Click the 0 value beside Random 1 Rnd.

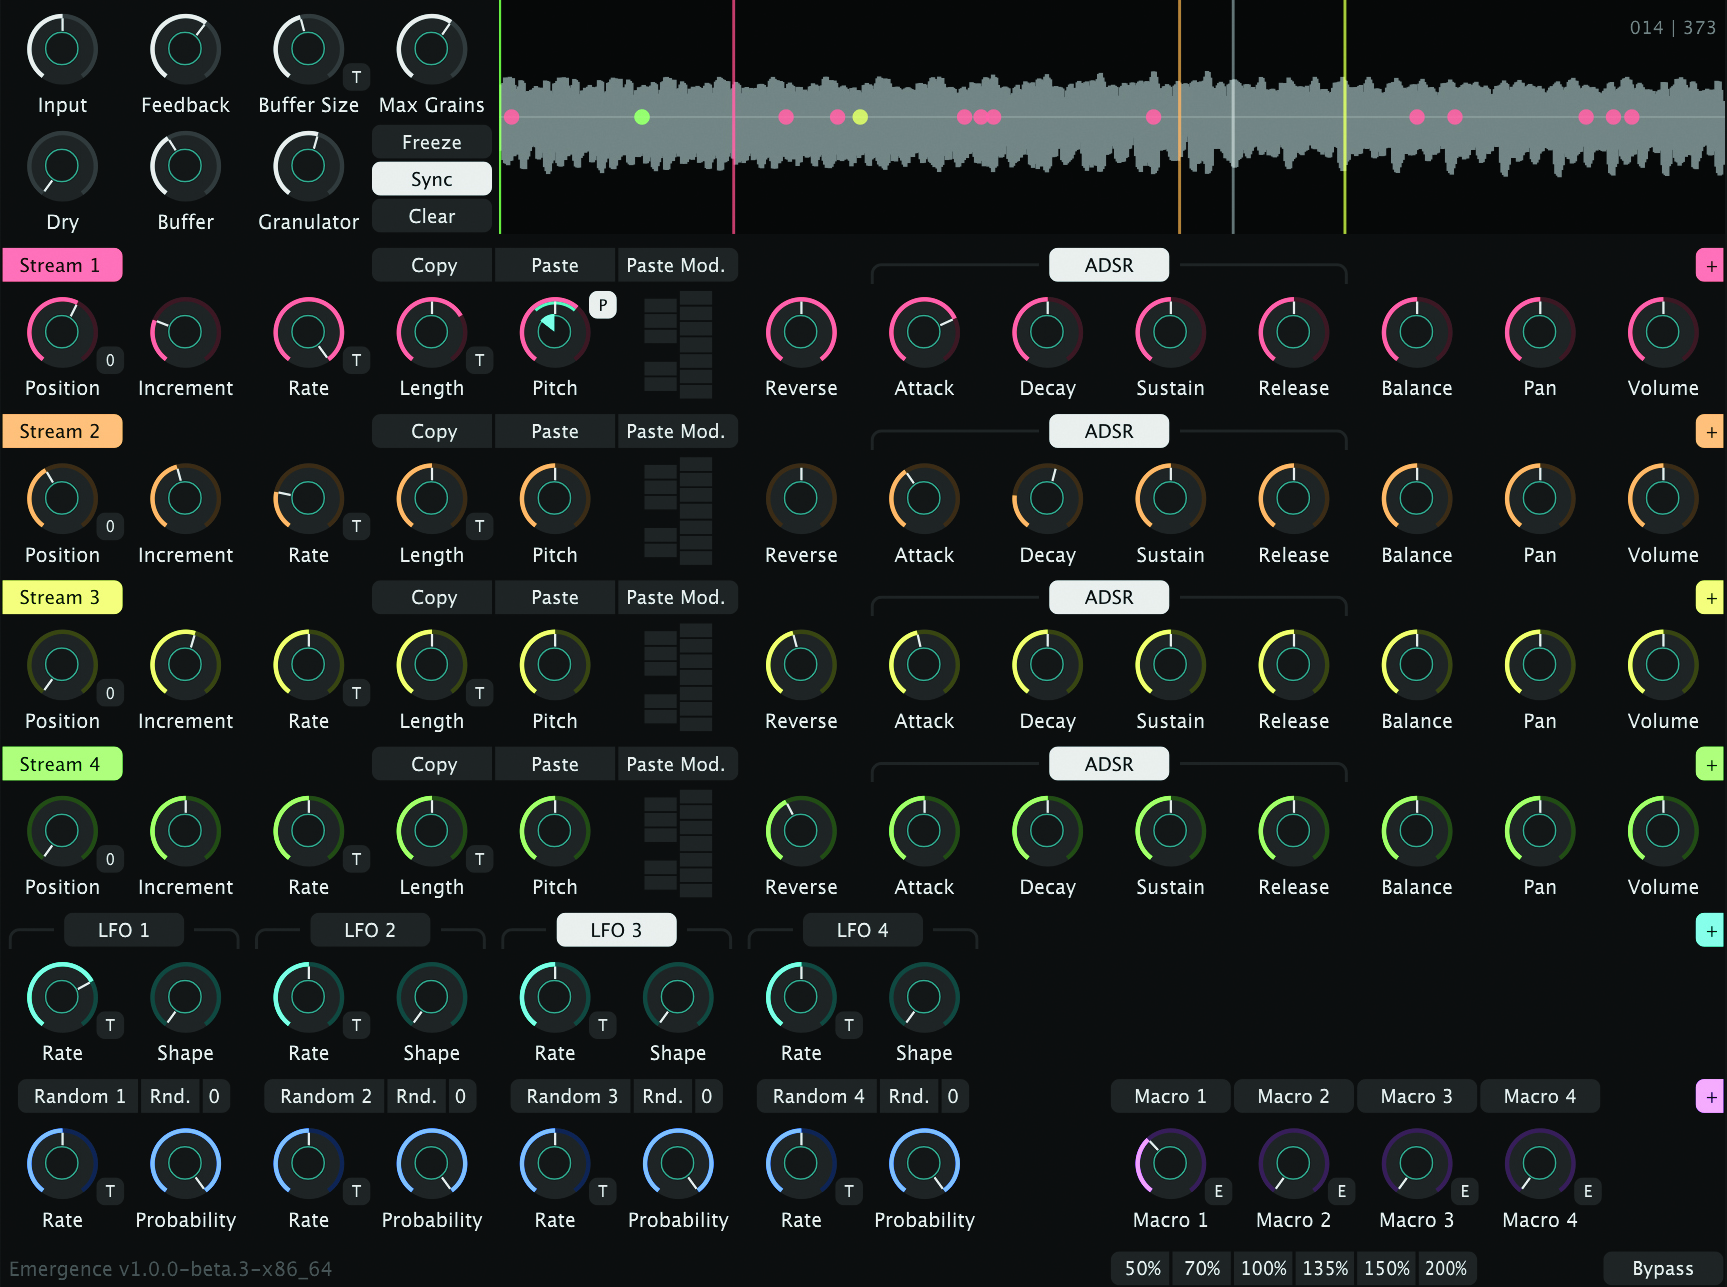click(x=214, y=1096)
